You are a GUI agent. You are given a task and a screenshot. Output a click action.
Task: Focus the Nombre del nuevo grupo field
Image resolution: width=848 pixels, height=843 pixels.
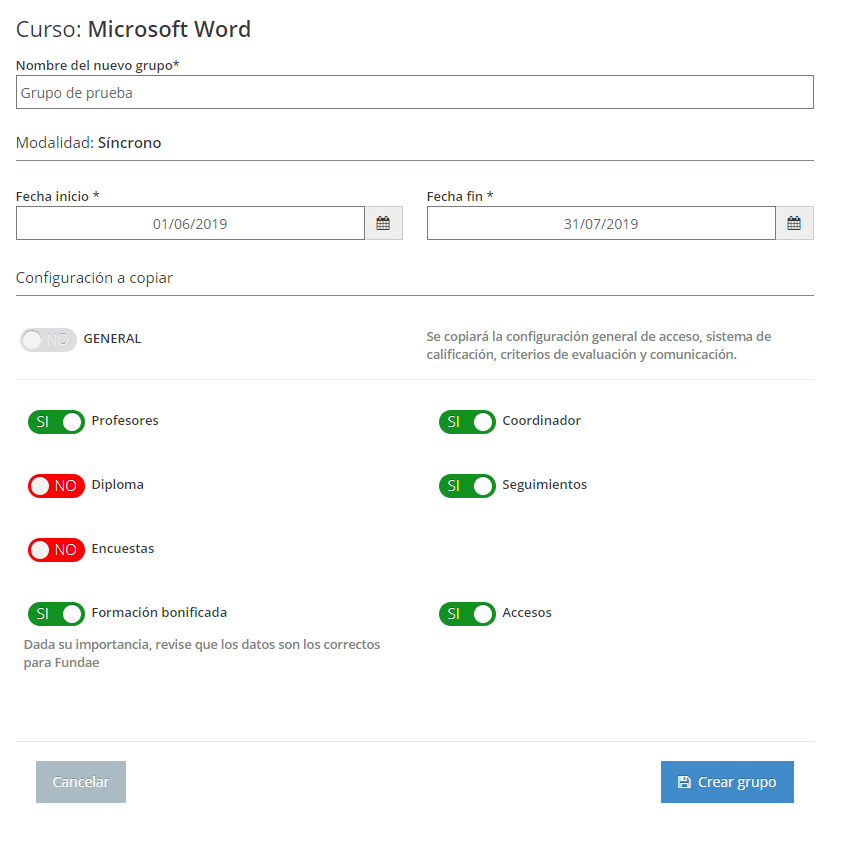(415, 92)
